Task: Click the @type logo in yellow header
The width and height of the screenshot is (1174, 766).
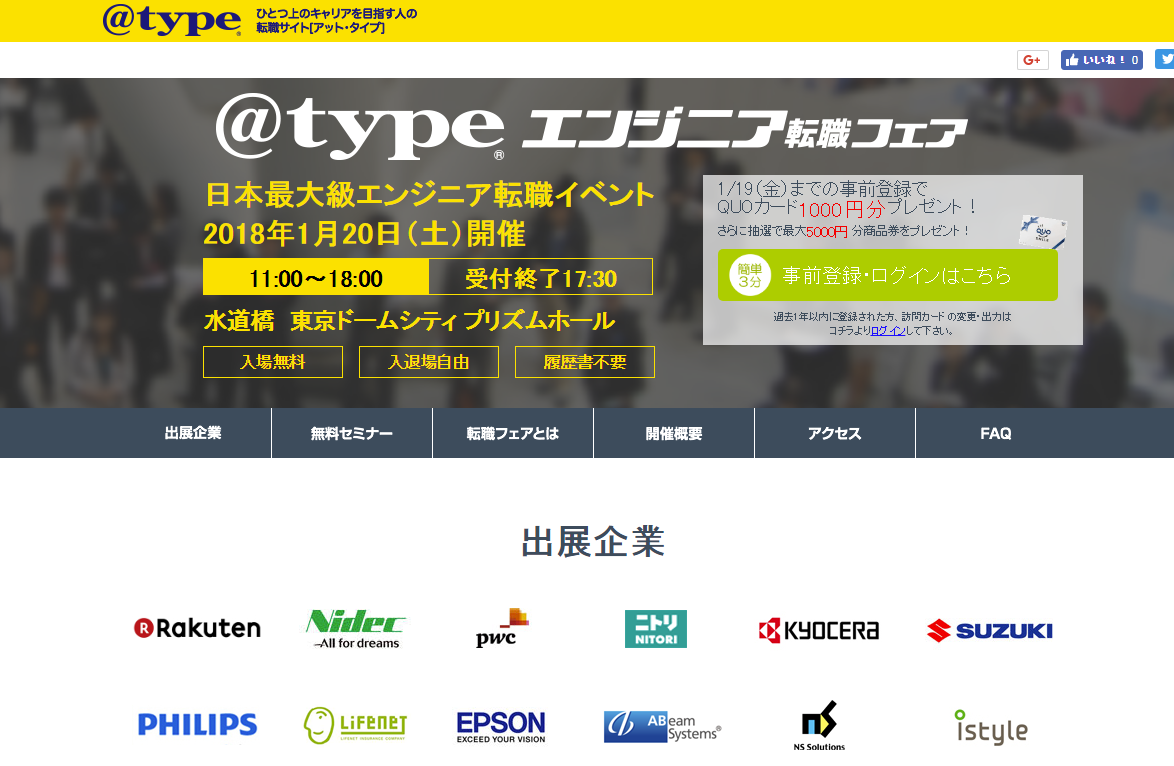Action: pyautogui.click(x=172, y=20)
